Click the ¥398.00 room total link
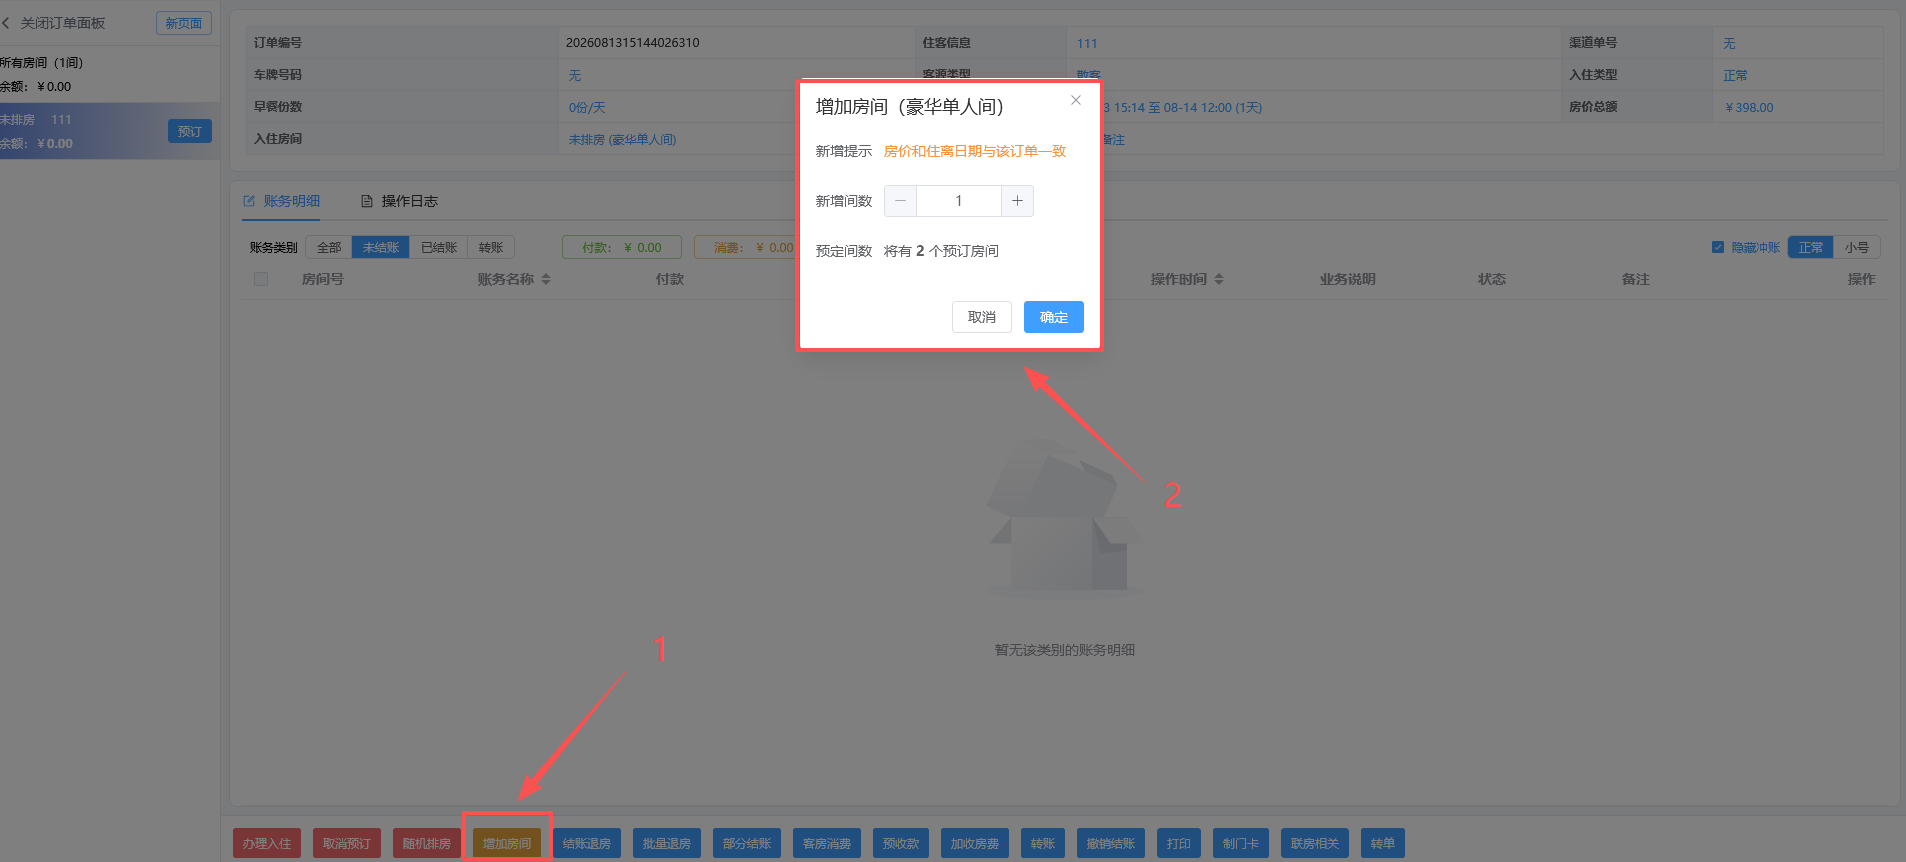 point(1749,107)
